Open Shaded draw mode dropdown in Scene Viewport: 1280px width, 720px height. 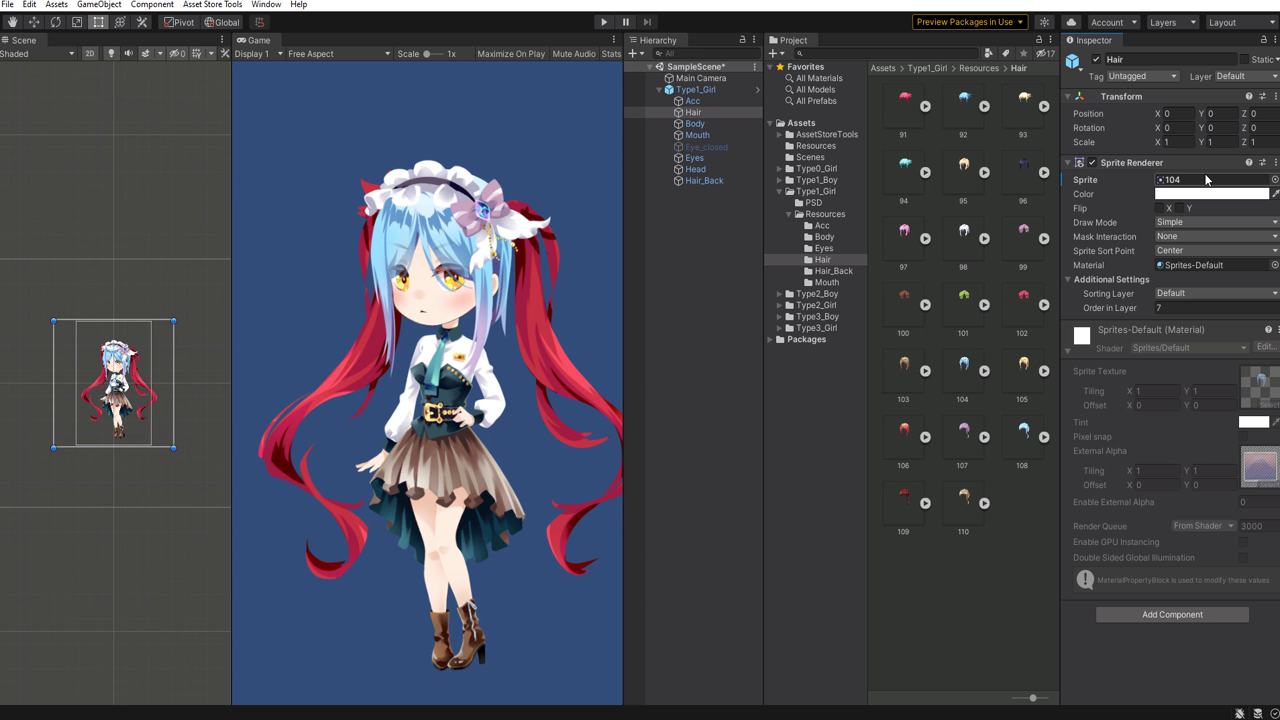coord(38,53)
